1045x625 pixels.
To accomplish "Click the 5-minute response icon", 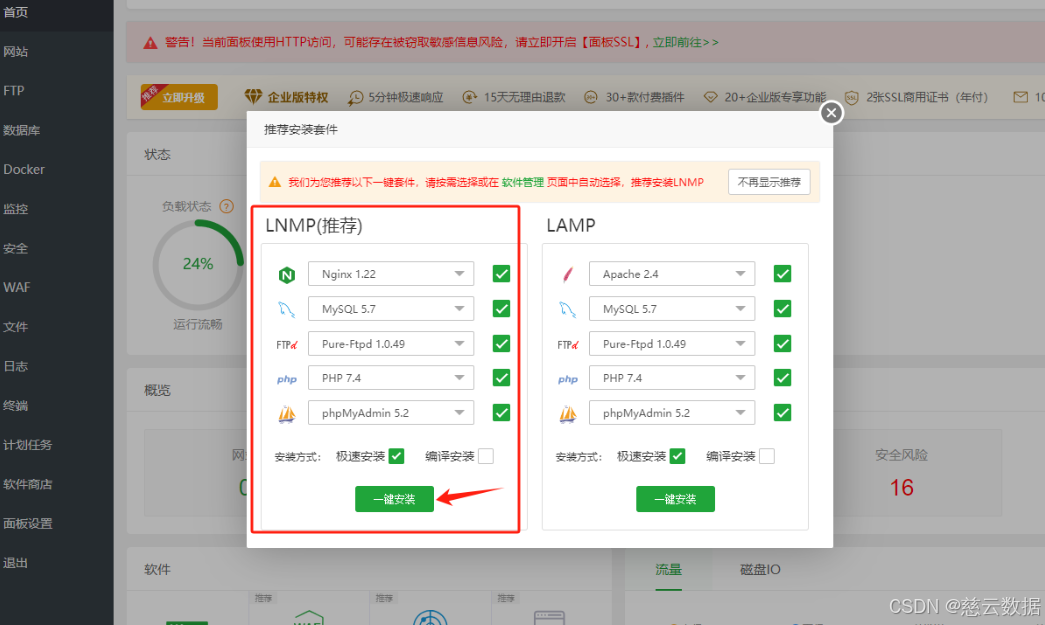I will pyautogui.click(x=355, y=97).
